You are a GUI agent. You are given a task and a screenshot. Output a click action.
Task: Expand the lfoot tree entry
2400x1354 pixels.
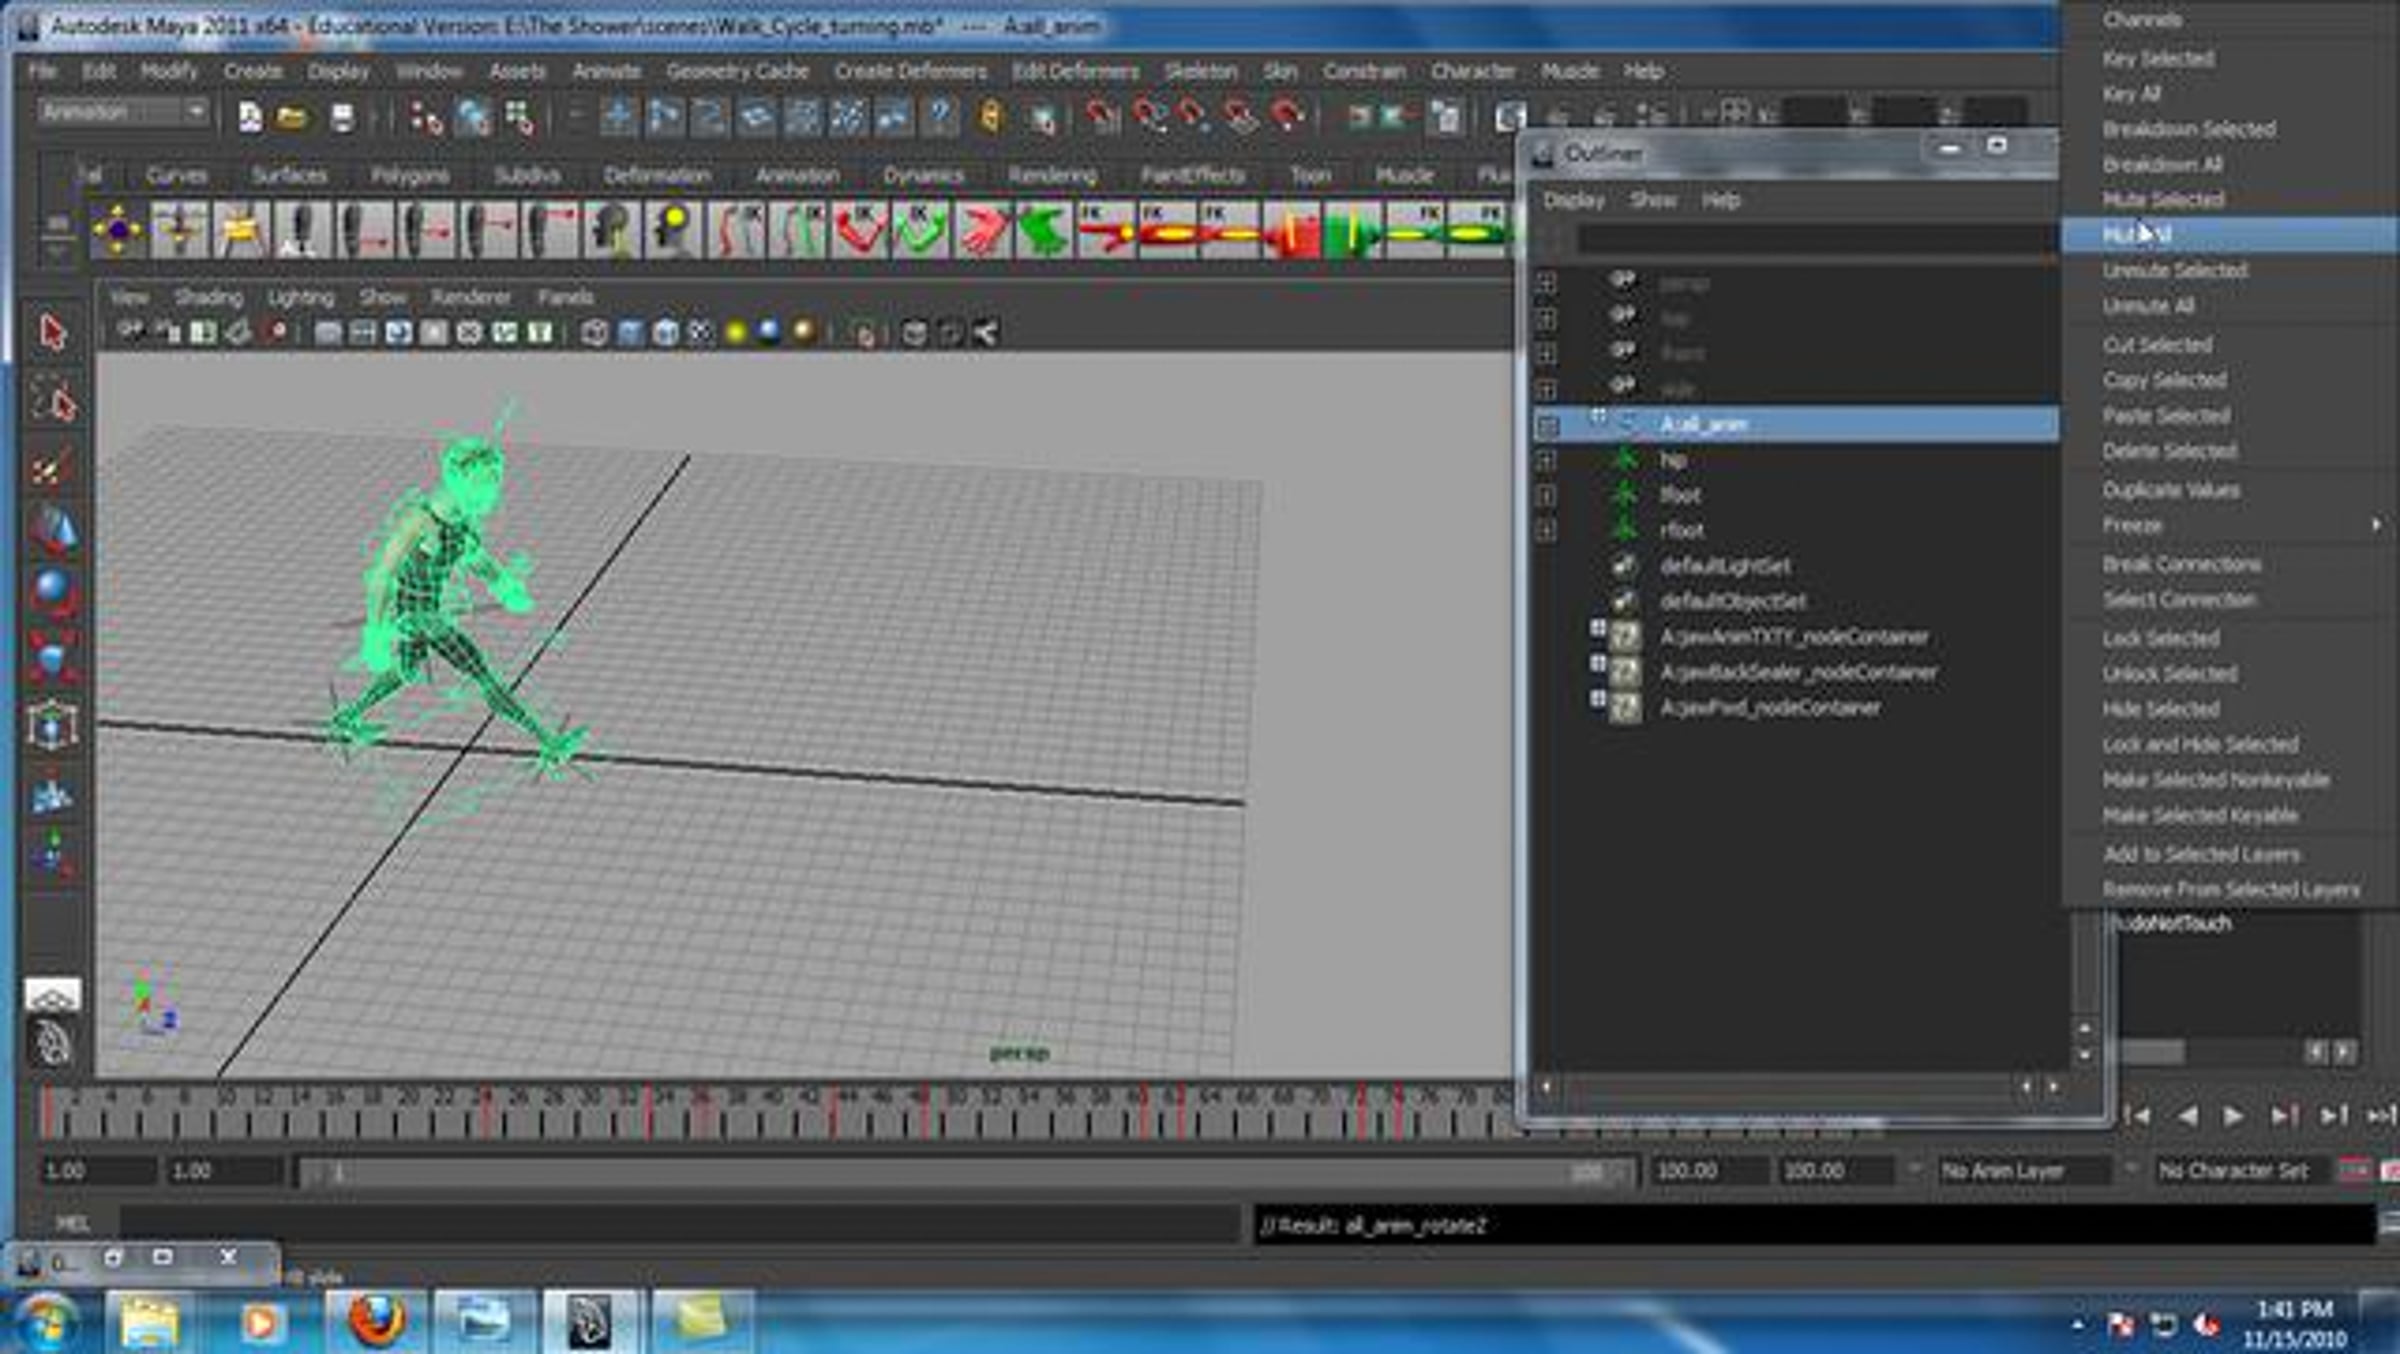point(1546,495)
